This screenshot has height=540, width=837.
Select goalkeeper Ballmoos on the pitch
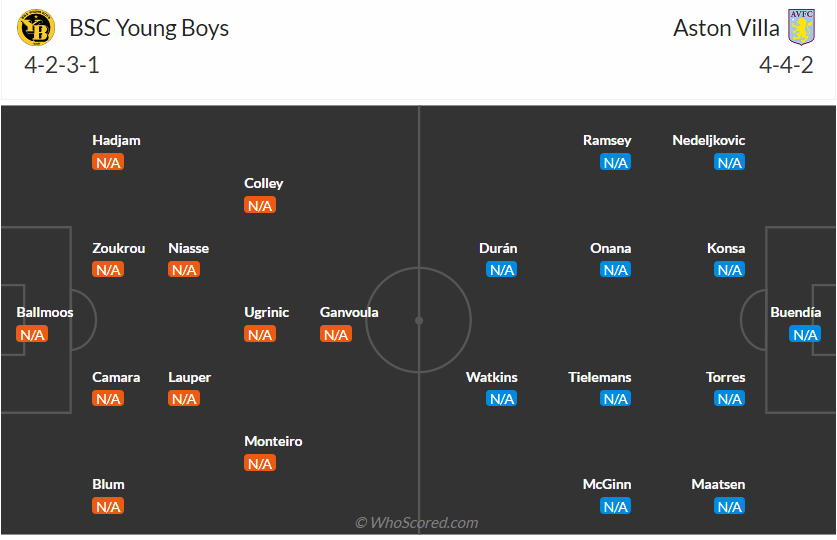[45, 313]
